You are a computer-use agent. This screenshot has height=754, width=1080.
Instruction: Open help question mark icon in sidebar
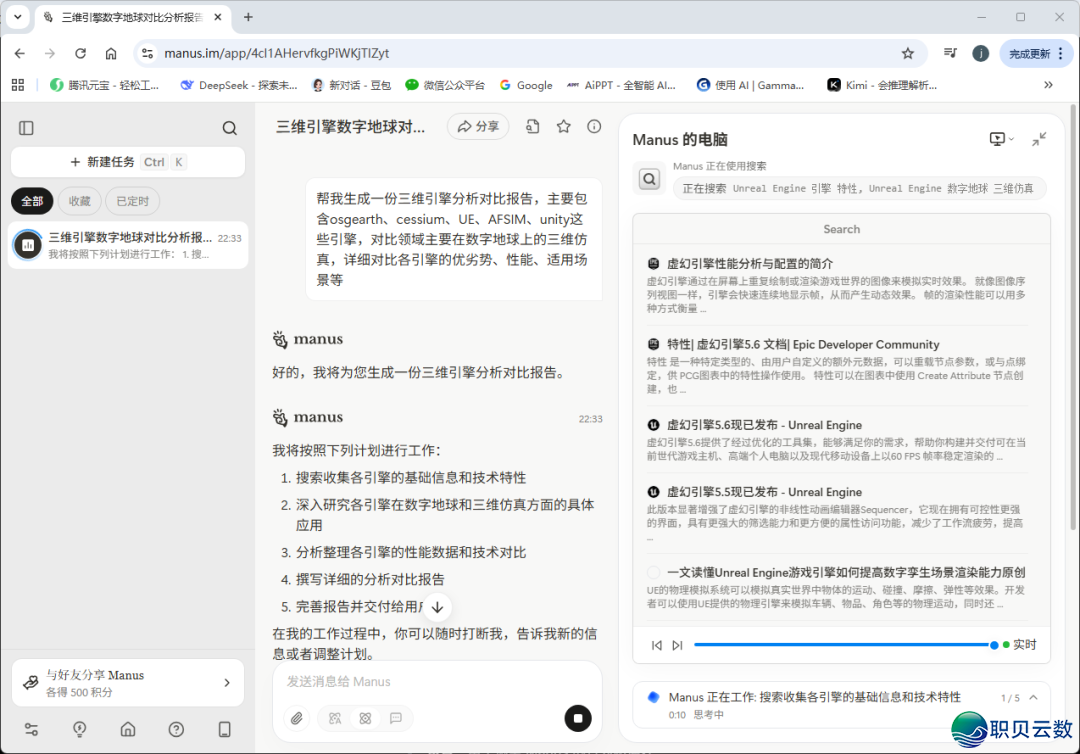pyautogui.click(x=176, y=730)
